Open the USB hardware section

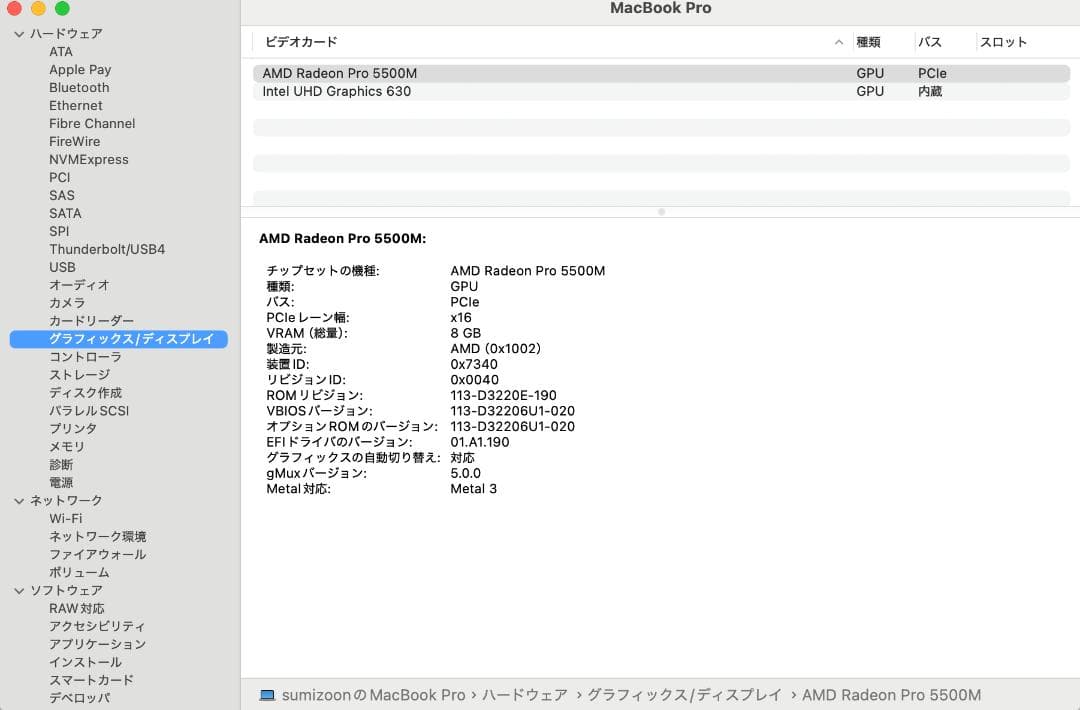[x=62, y=267]
